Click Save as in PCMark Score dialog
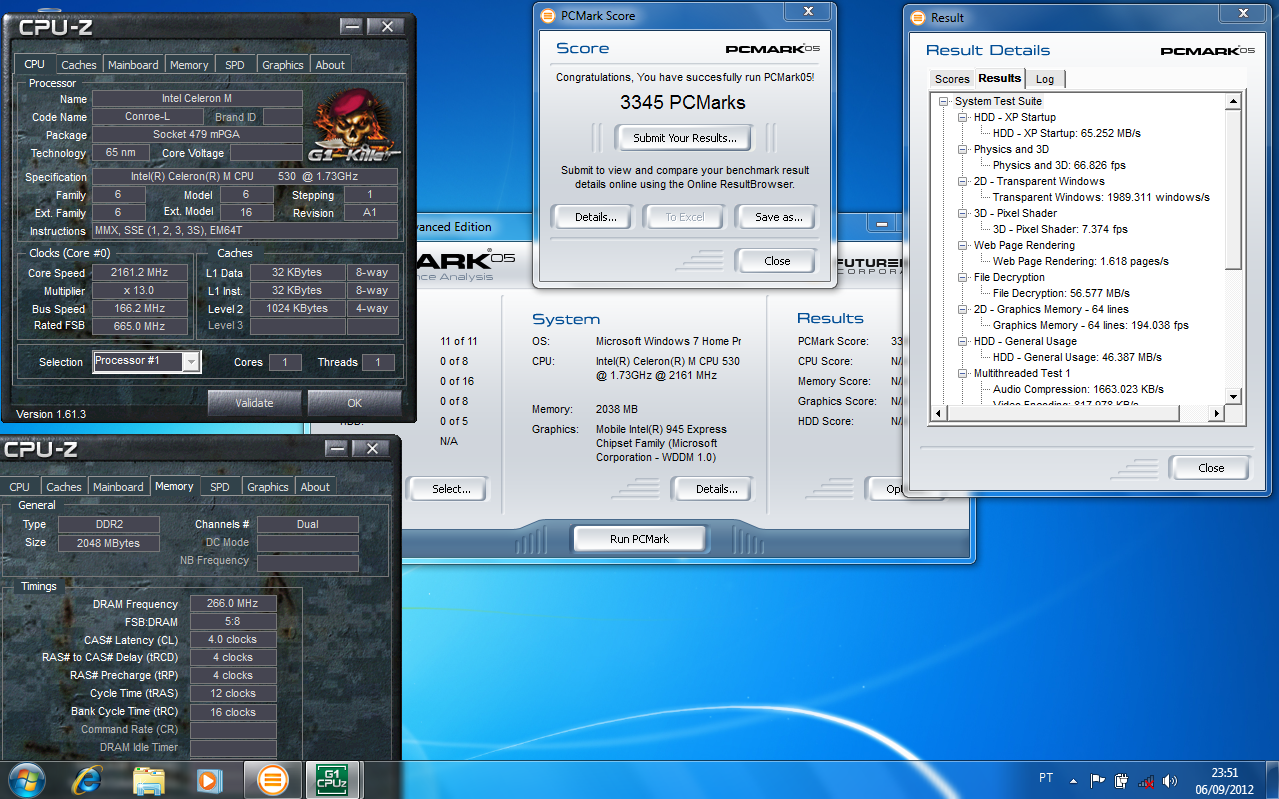The width and height of the screenshot is (1279, 799). coord(775,217)
